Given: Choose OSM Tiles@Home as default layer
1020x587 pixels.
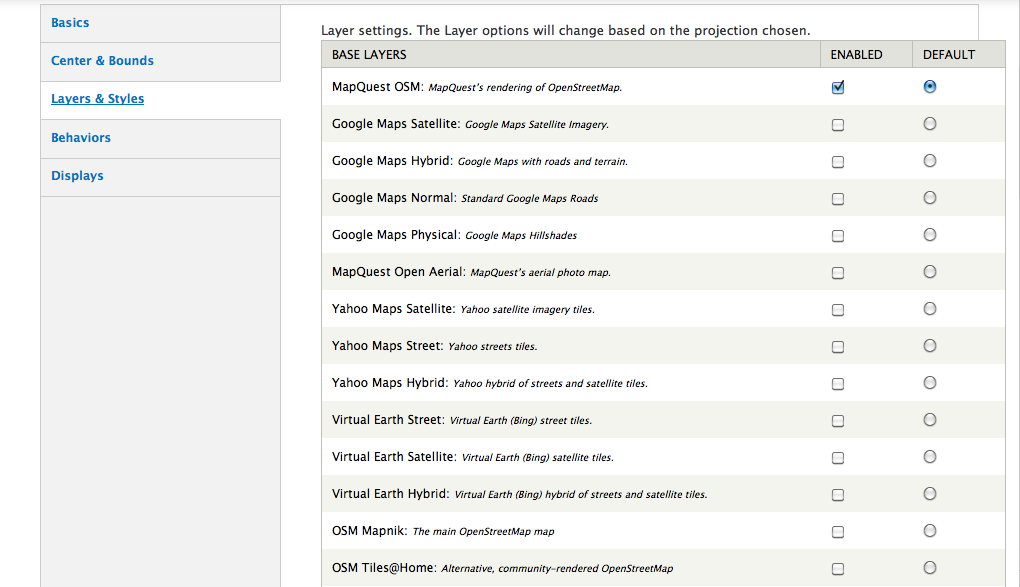Looking at the screenshot, I should pos(930,568).
